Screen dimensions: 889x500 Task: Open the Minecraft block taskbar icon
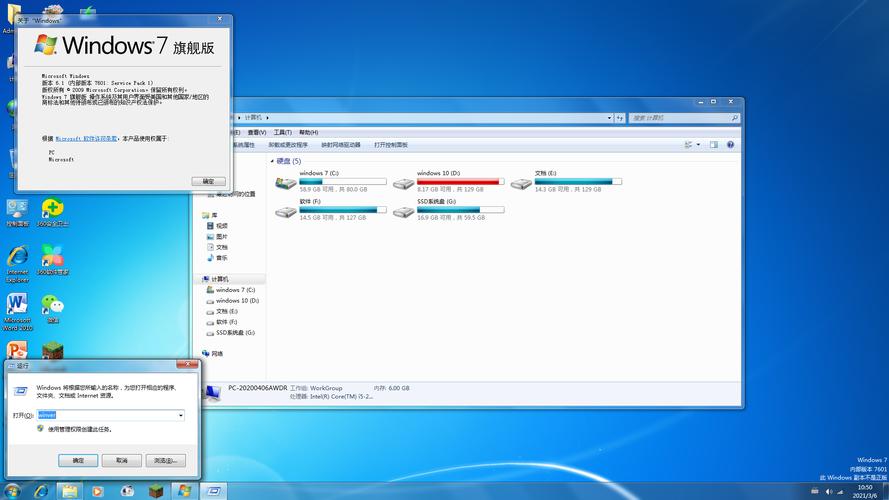click(156, 491)
